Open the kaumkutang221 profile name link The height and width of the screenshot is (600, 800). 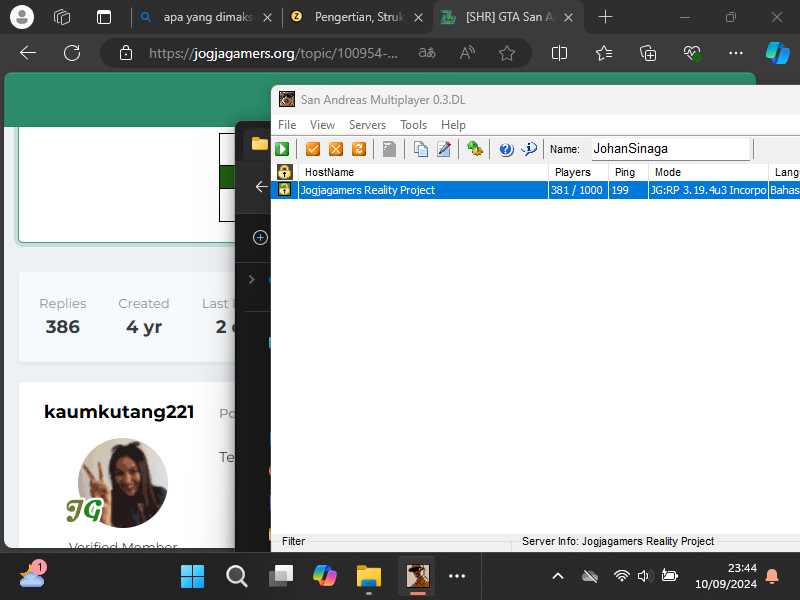click(119, 412)
